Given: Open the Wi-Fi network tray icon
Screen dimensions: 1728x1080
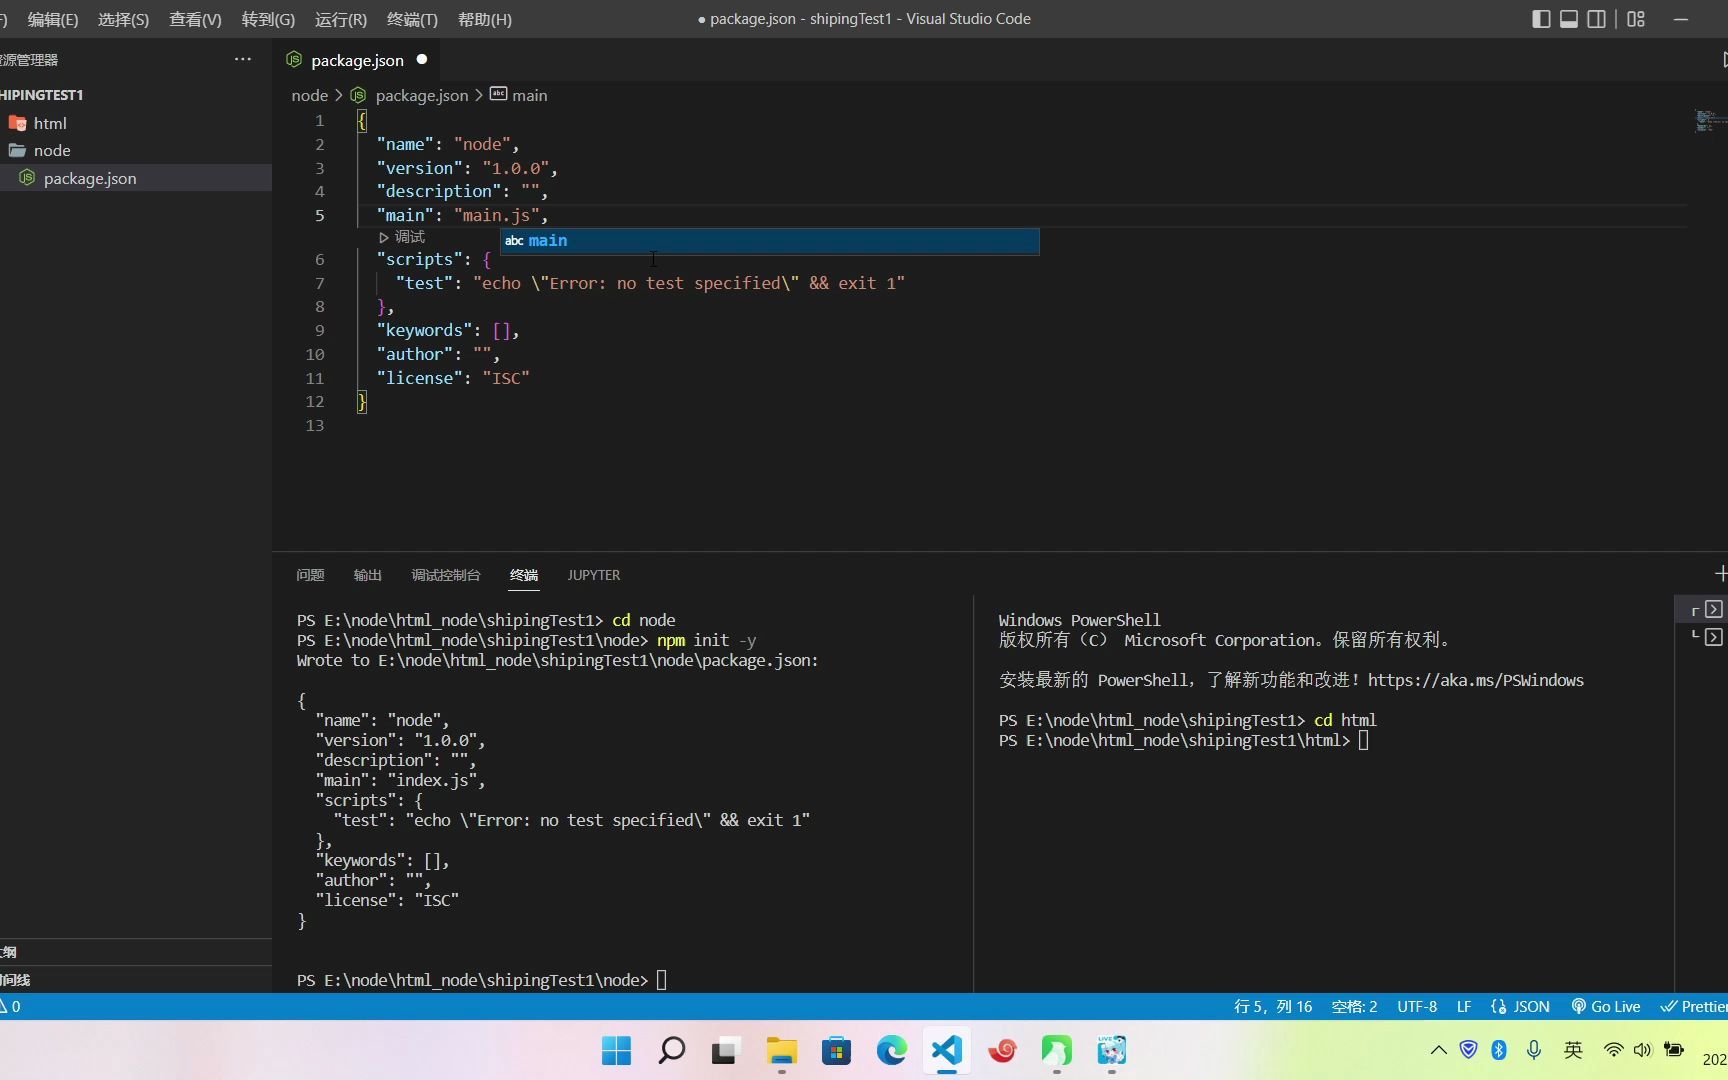Looking at the screenshot, I should pyautogui.click(x=1613, y=1050).
